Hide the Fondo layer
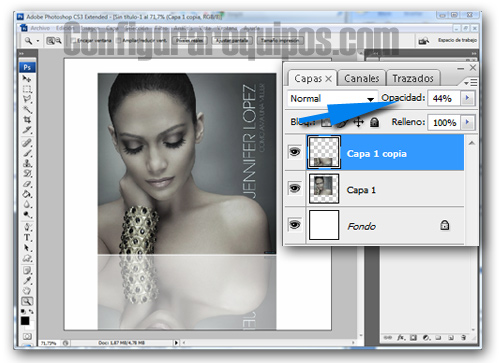This screenshot has width=500, height=363. (x=294, y=225)
